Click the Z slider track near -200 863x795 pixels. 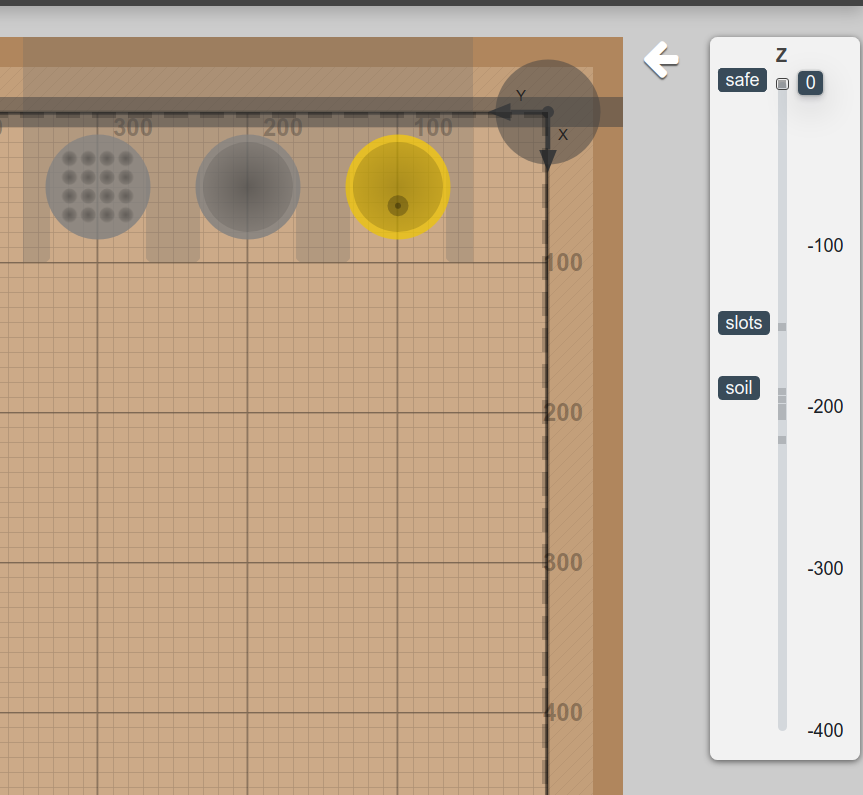pyautogui.click(x=781, y=407)
